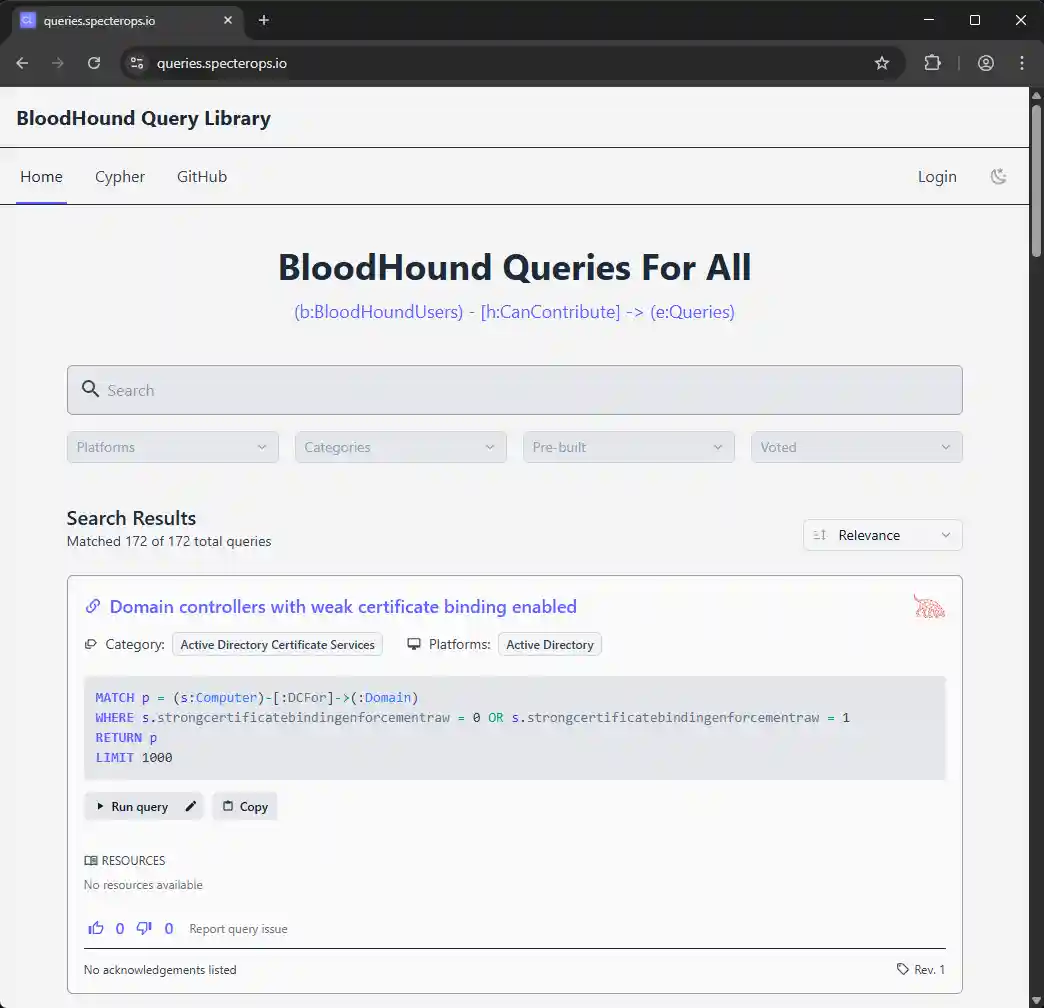Upvote the query with the thumbs up

point(95,928)
